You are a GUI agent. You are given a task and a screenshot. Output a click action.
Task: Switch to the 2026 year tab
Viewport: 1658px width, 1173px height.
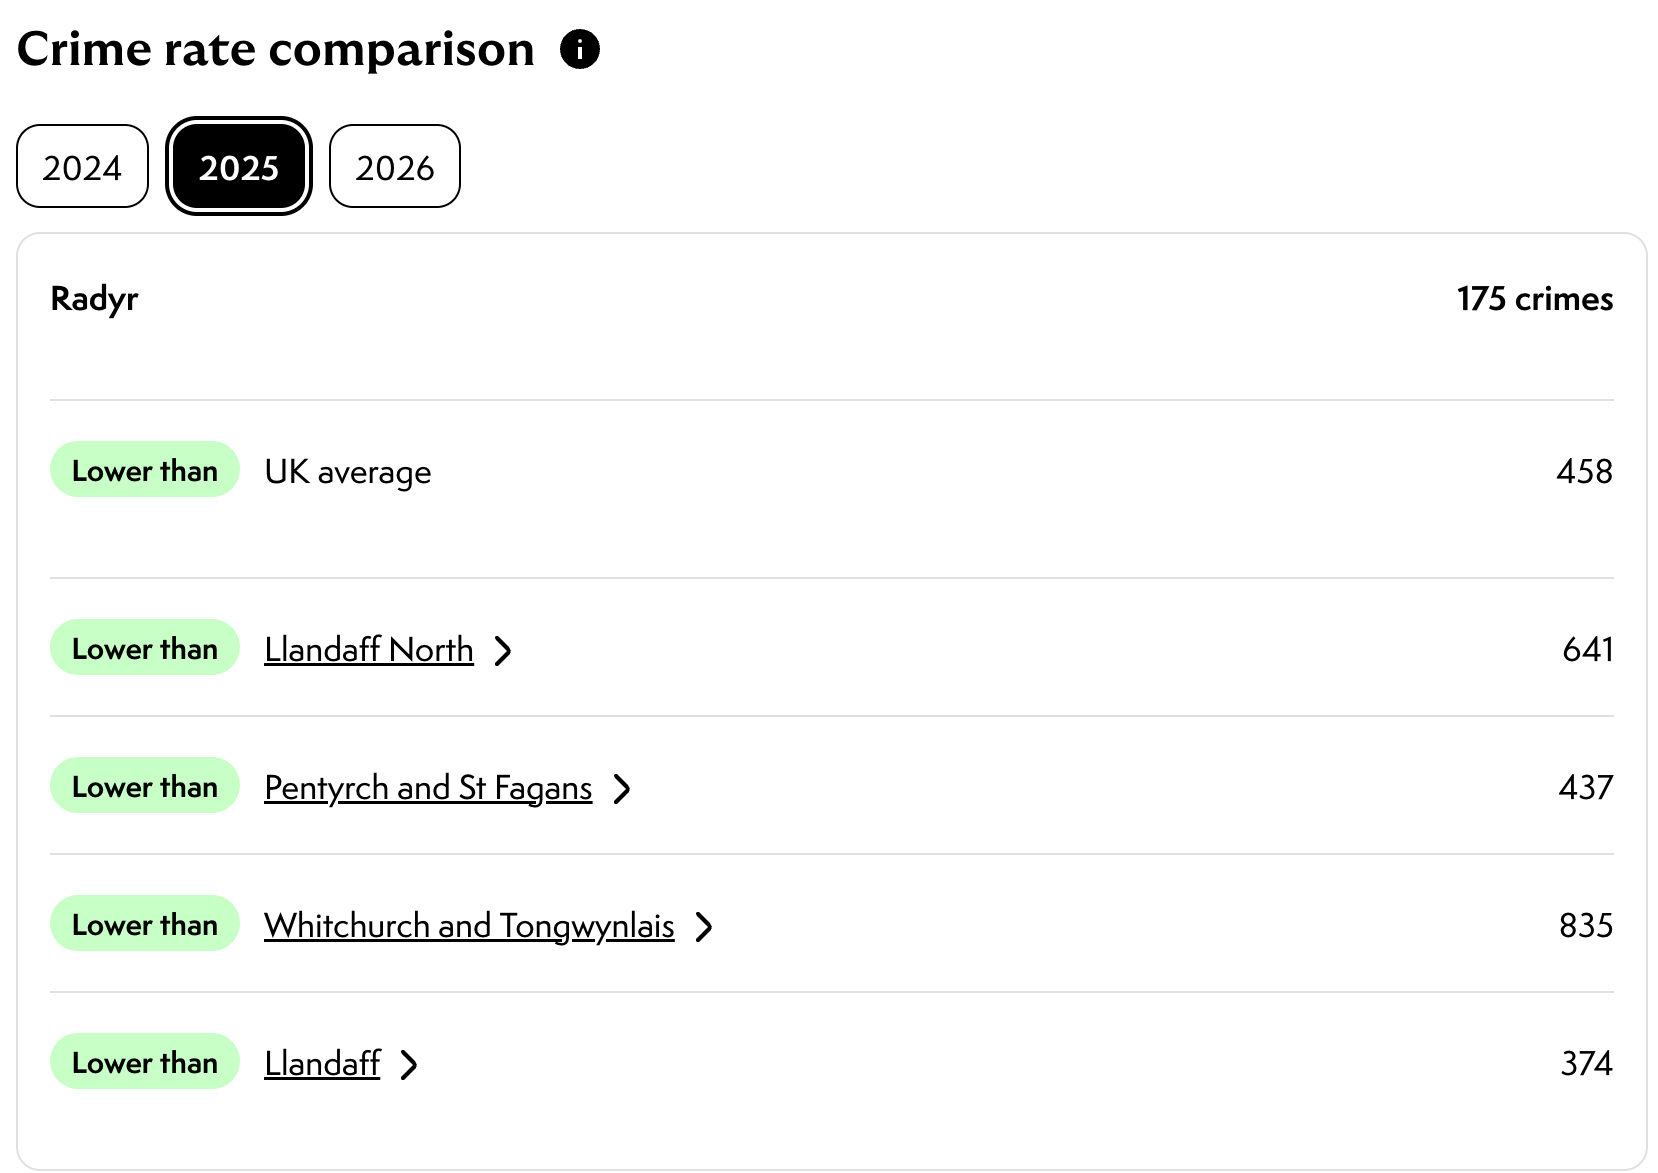pos(395,167)
